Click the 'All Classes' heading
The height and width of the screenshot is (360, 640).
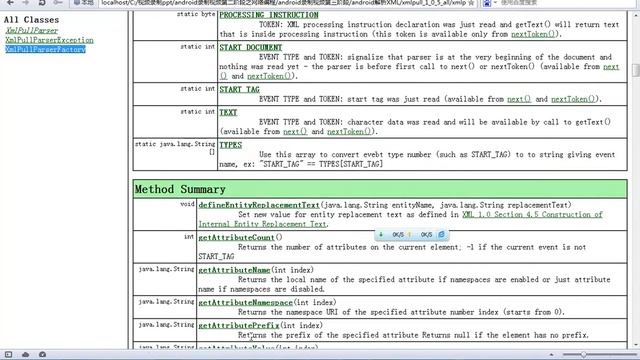pyautogui.click(x=31, y=20)
